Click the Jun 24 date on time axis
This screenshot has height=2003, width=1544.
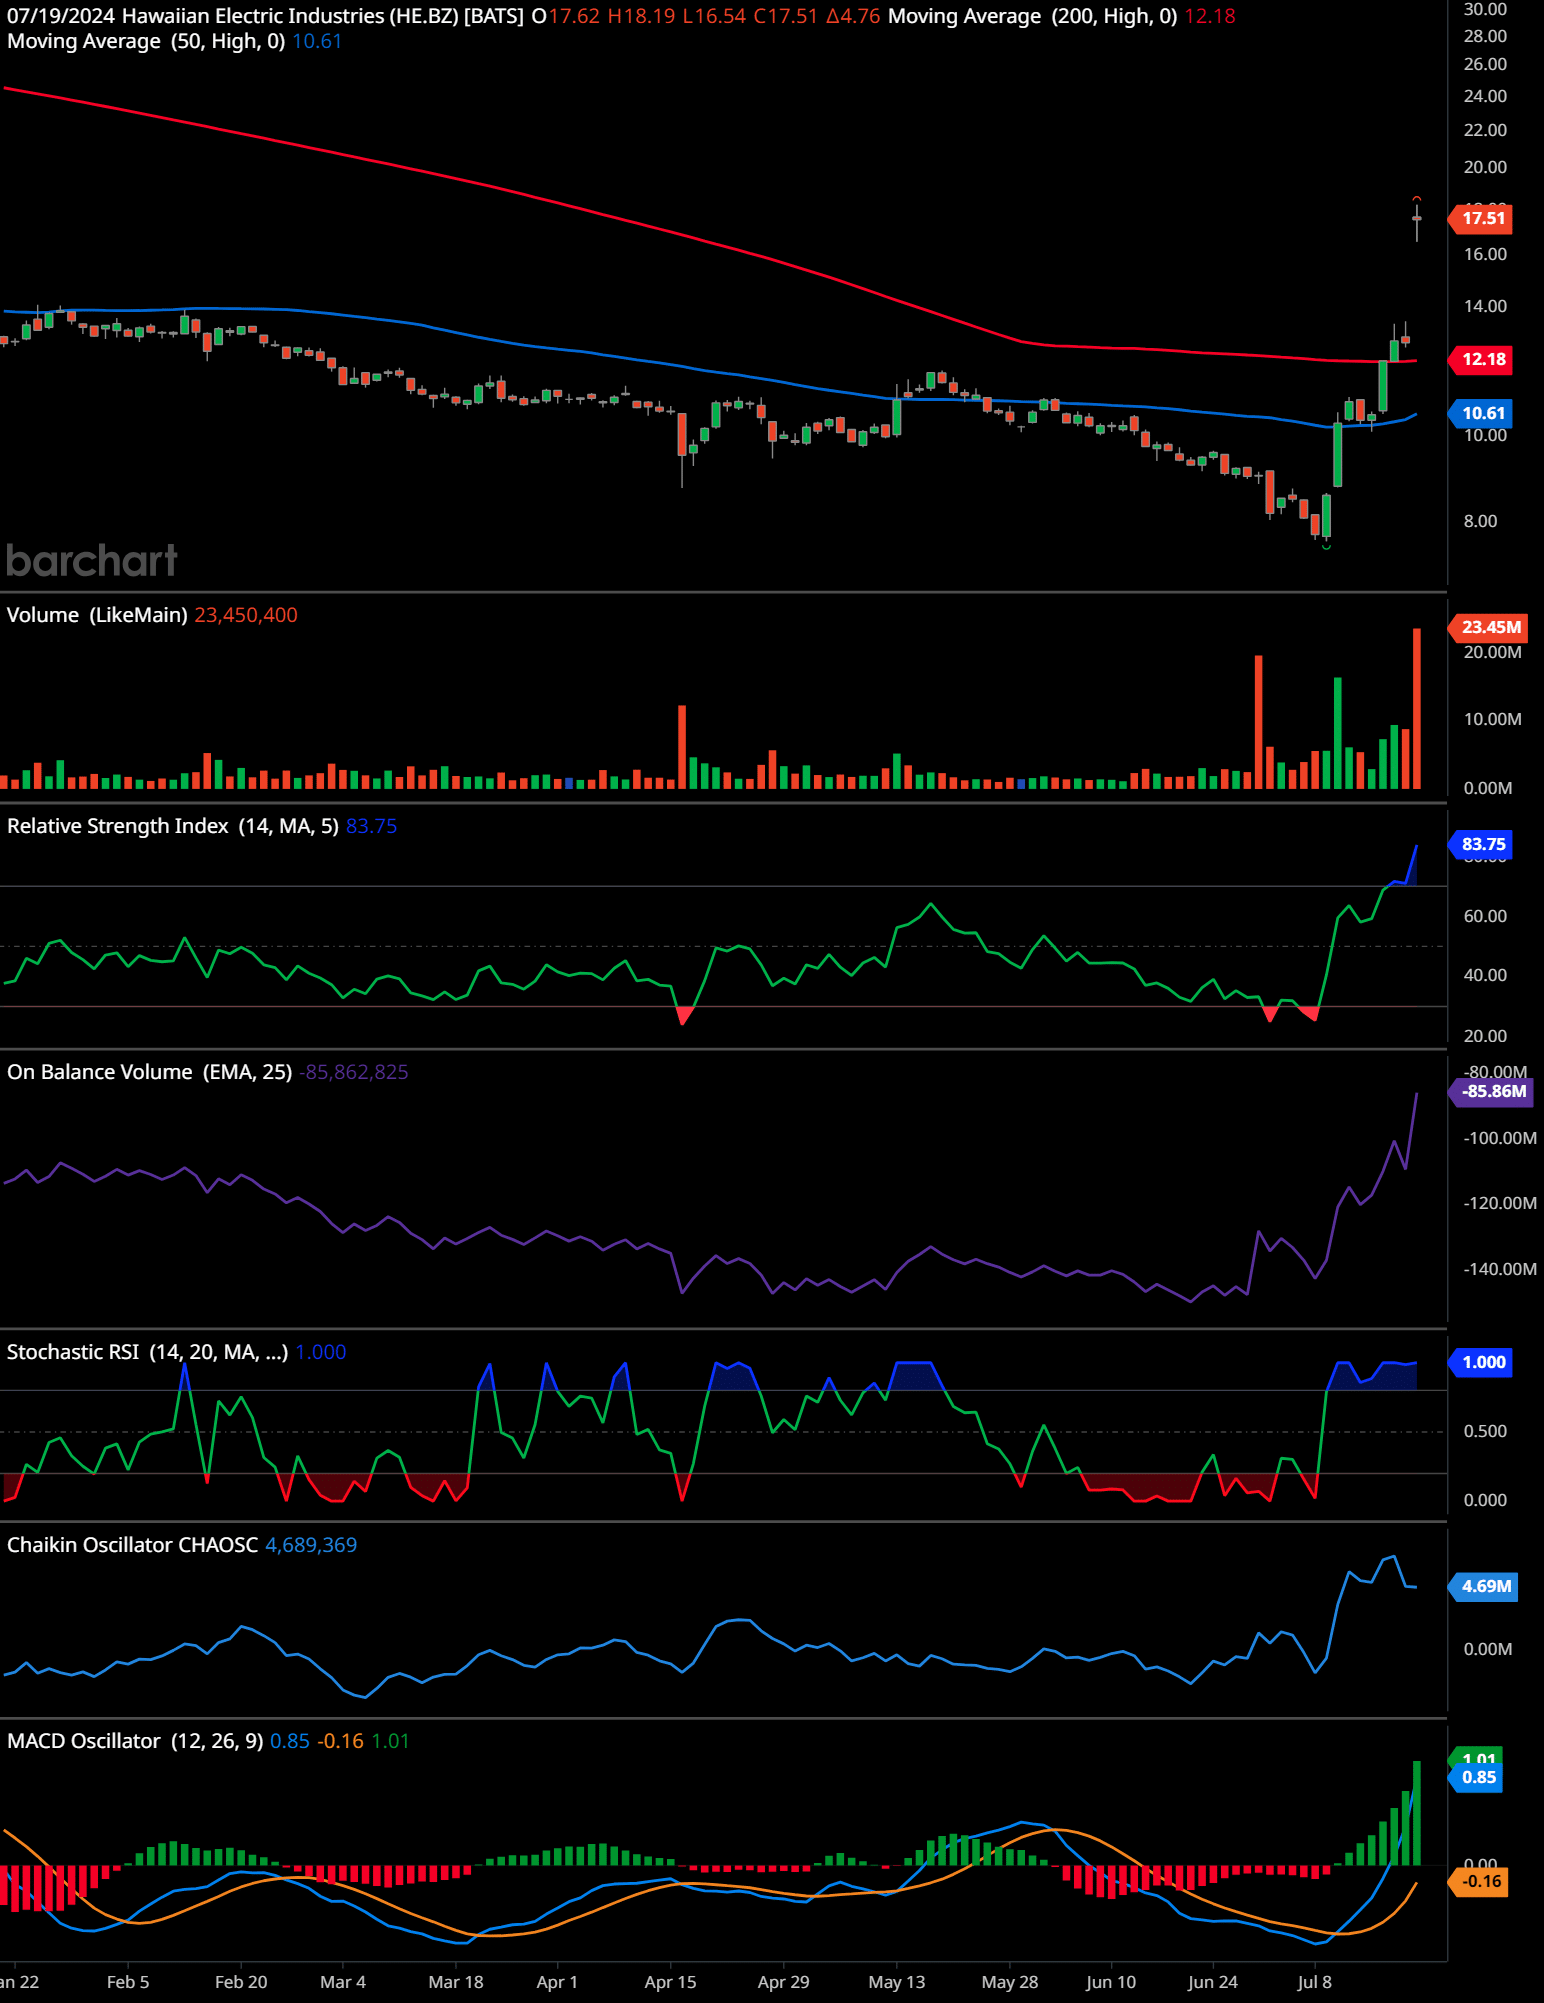pyautogui.click(x=1212, y=1982)
